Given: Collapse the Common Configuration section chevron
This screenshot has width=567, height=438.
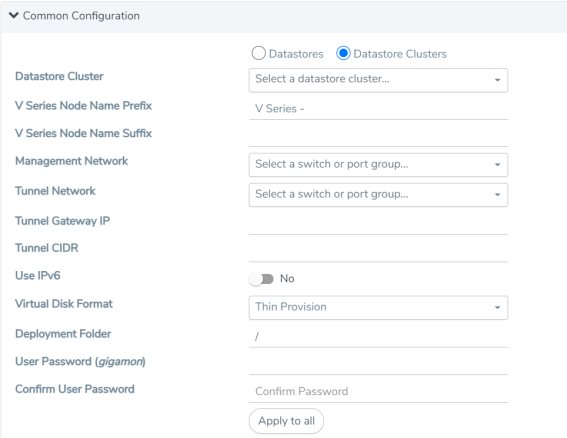Looking at the screenshot, I should tap(13, 15).
